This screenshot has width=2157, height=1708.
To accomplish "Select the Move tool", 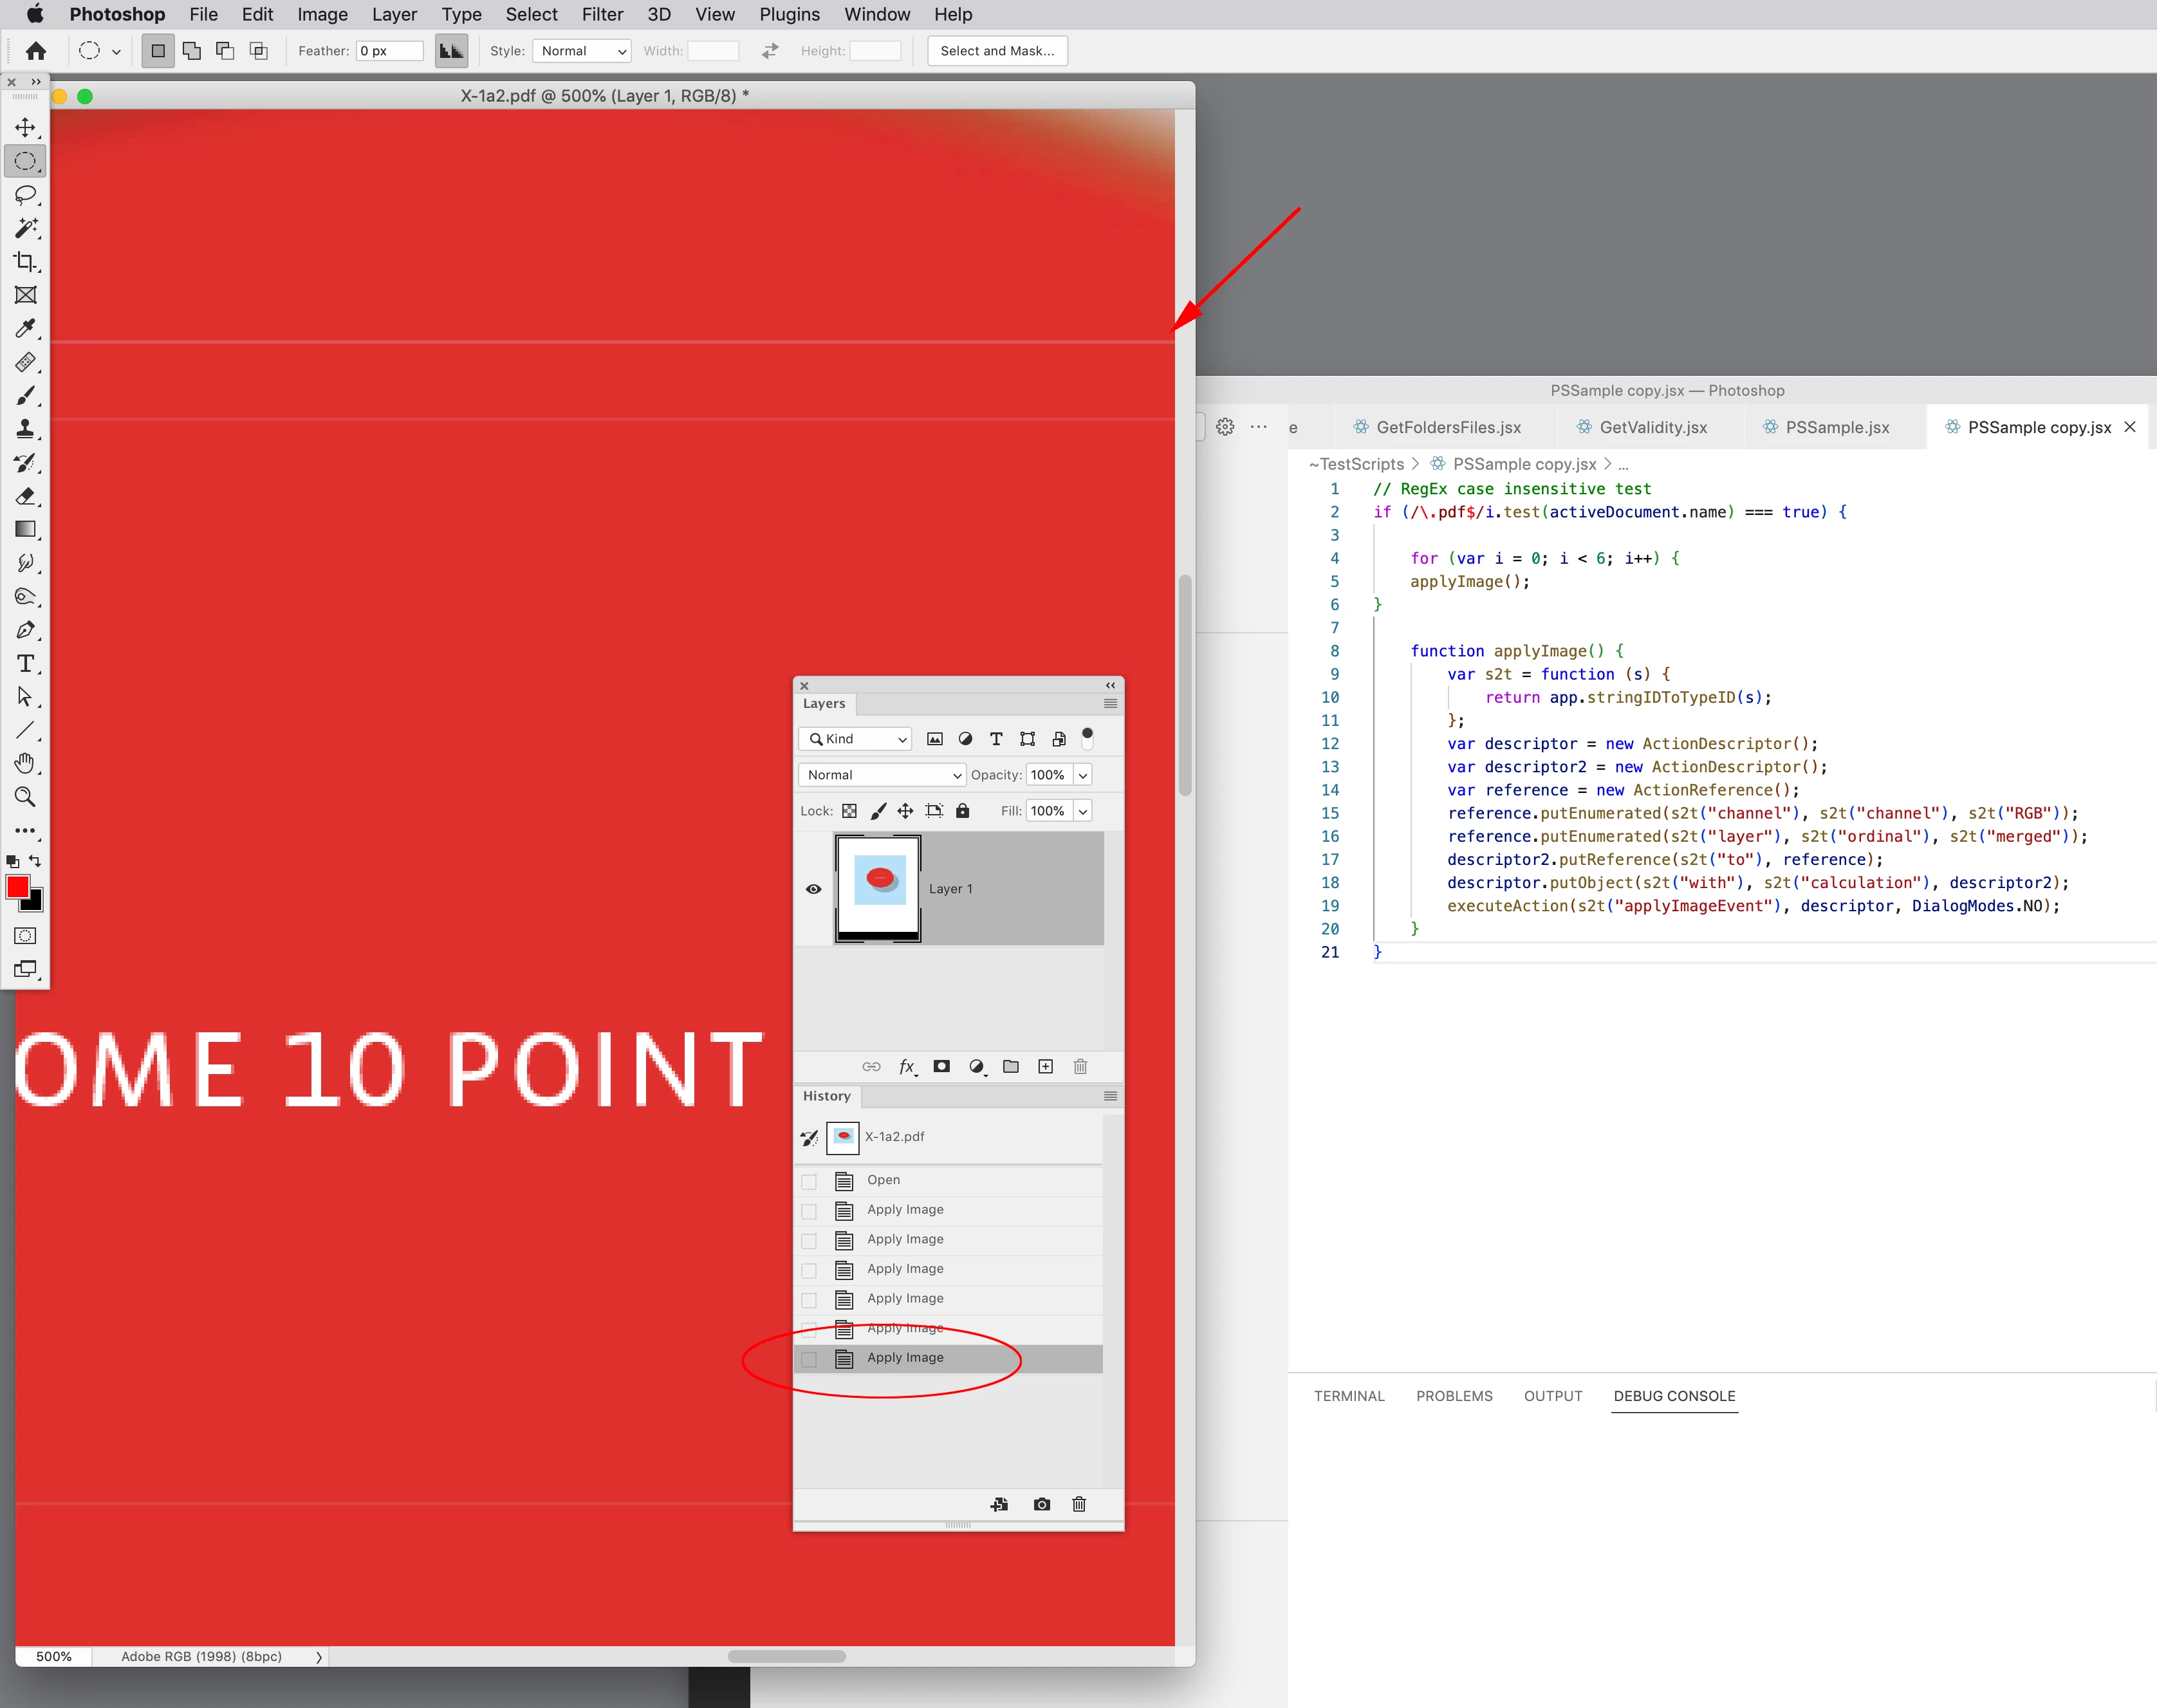I will [x=25, y=128].
